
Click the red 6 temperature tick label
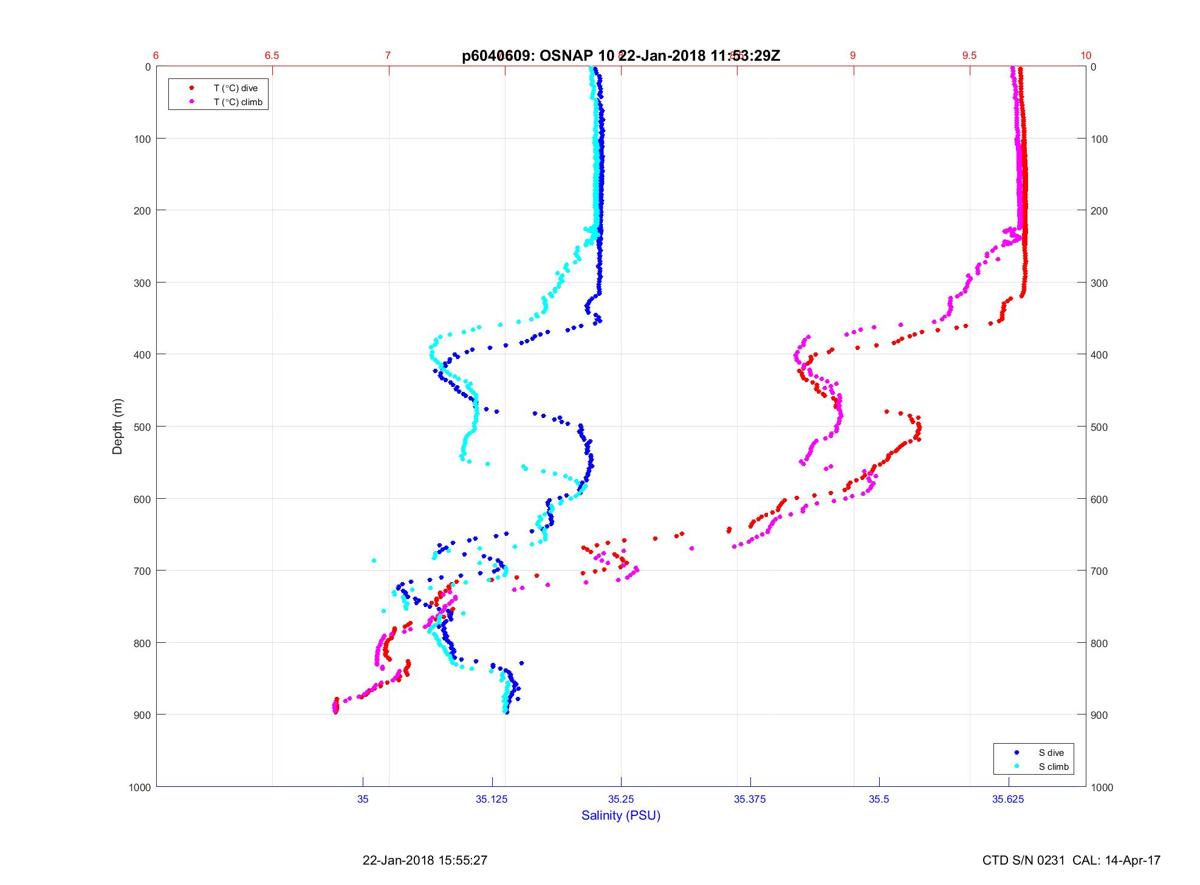(x=156, y=56)
